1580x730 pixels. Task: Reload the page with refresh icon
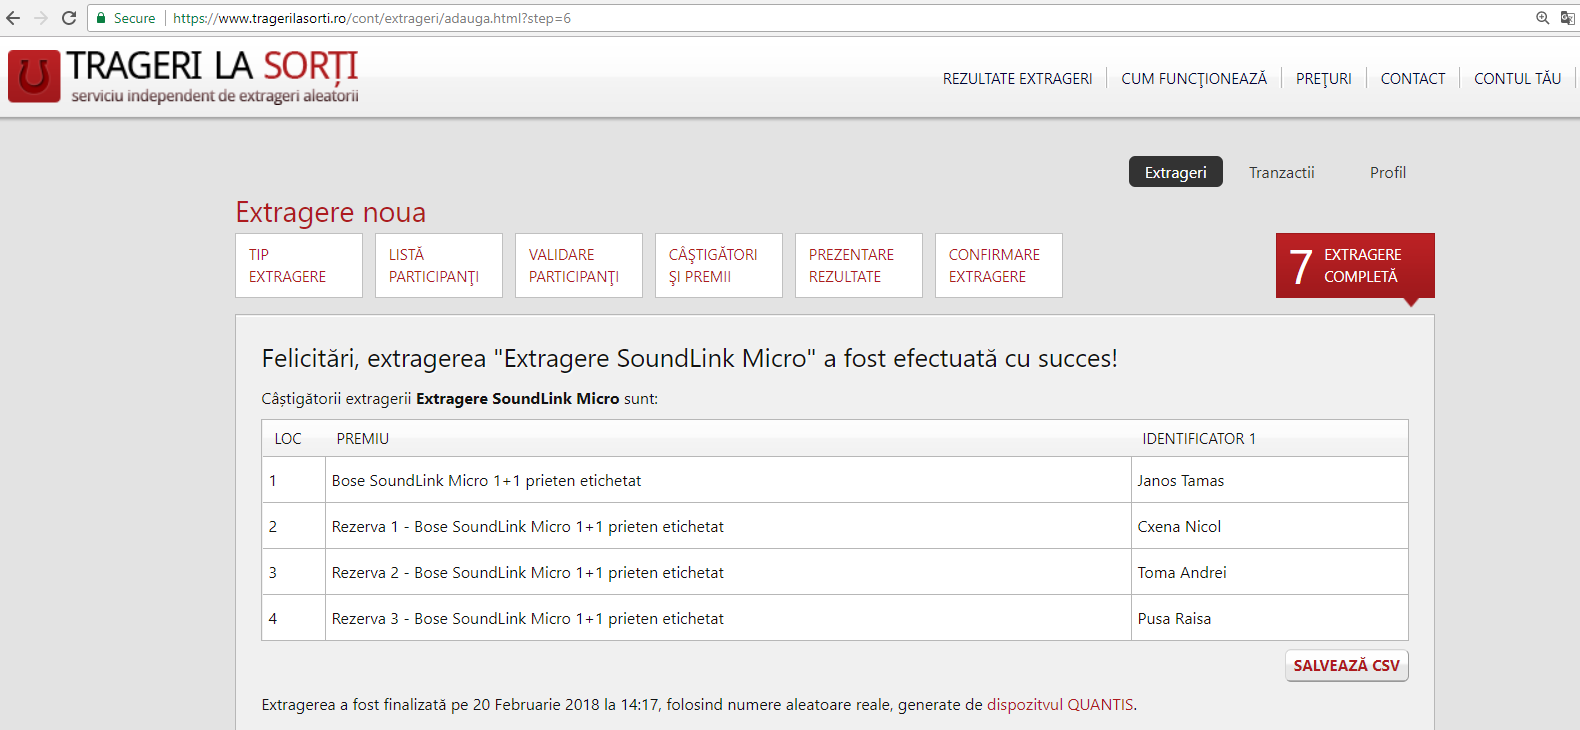(69, 18)
